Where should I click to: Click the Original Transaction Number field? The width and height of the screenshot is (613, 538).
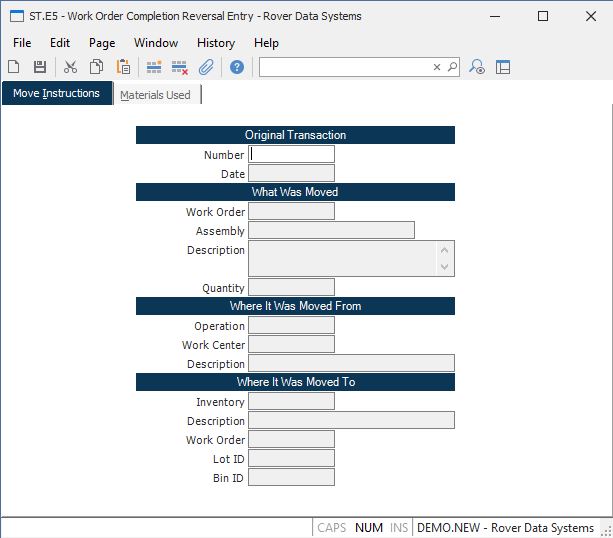point(291,155)
